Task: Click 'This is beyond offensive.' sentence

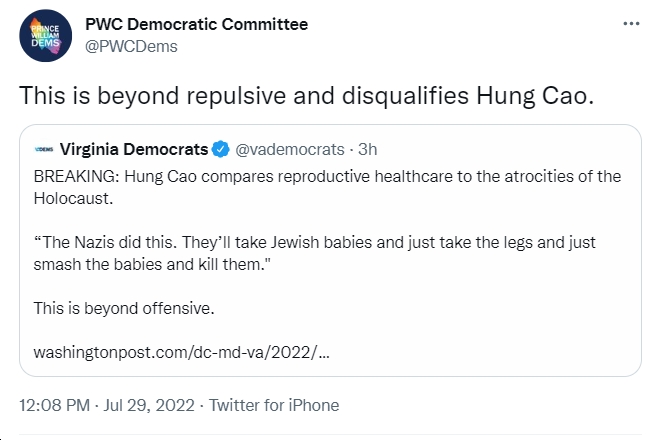Action: coord(124,308)
